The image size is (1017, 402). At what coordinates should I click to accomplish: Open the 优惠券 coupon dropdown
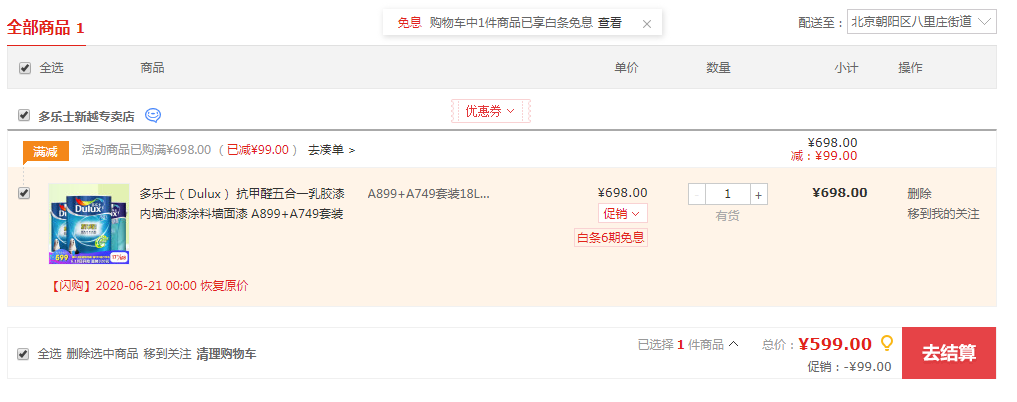click(491, 111)
